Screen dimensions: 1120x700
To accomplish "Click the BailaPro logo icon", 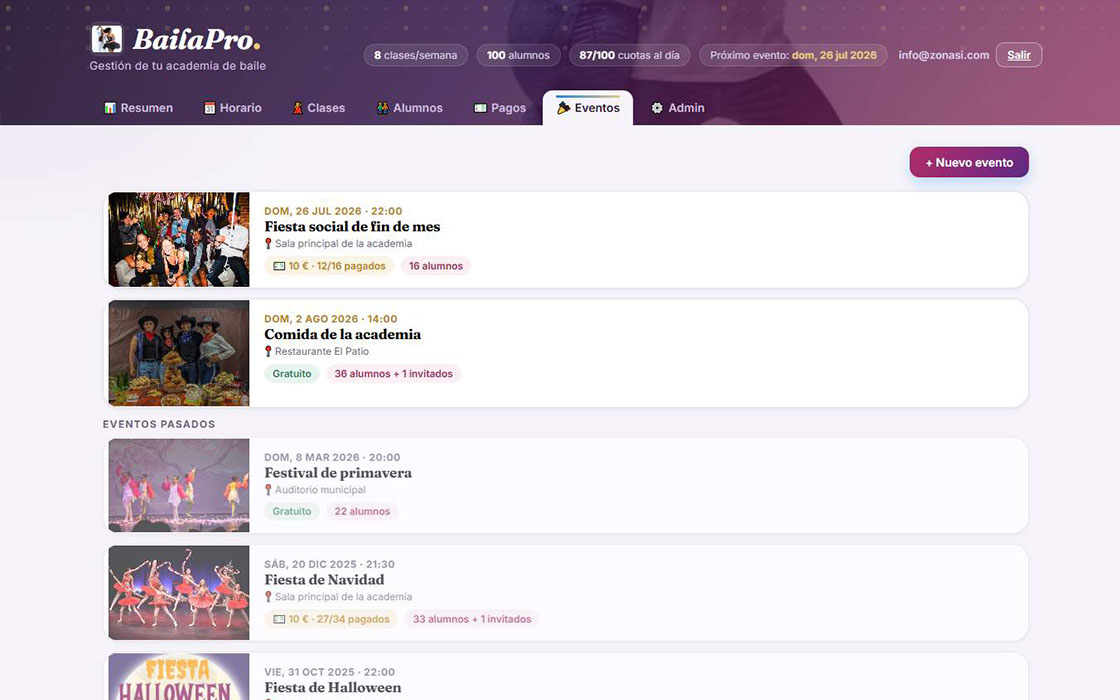I will click(106, 39).
